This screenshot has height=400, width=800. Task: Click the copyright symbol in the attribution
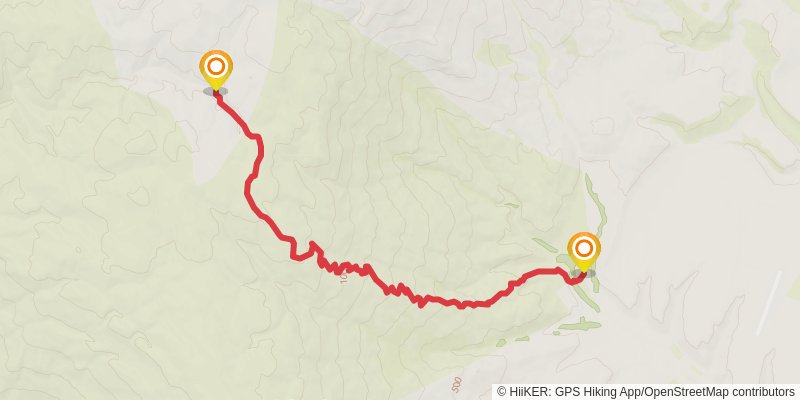point(502,391)
